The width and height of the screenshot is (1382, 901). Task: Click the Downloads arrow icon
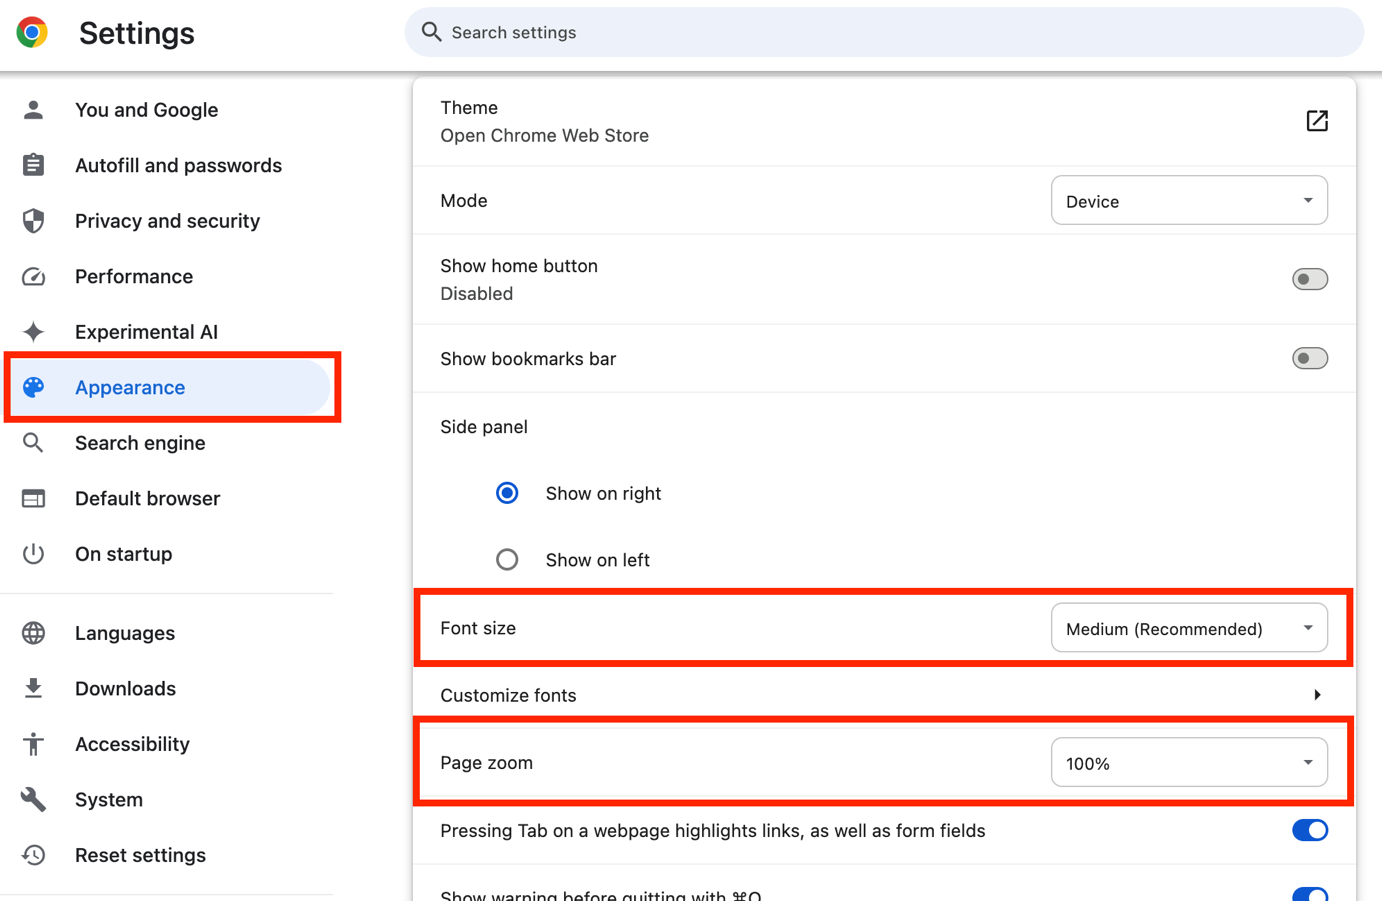[33, 689]
